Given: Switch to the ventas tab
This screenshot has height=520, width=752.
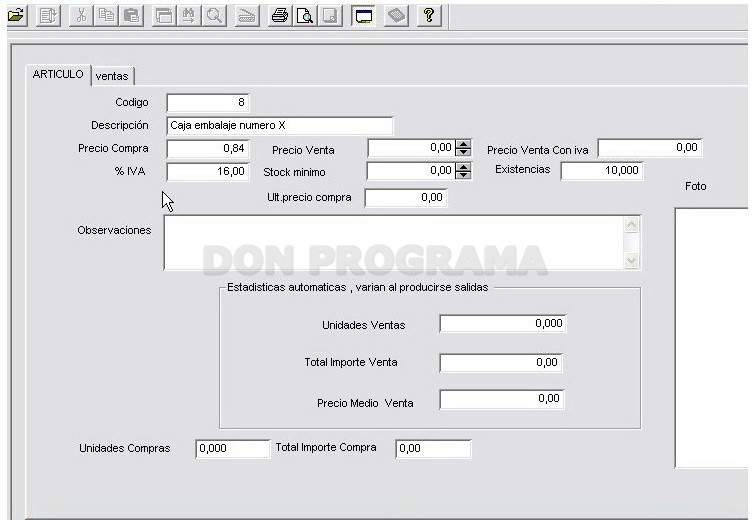Looking at the screenshot, I should click(112, 76).
